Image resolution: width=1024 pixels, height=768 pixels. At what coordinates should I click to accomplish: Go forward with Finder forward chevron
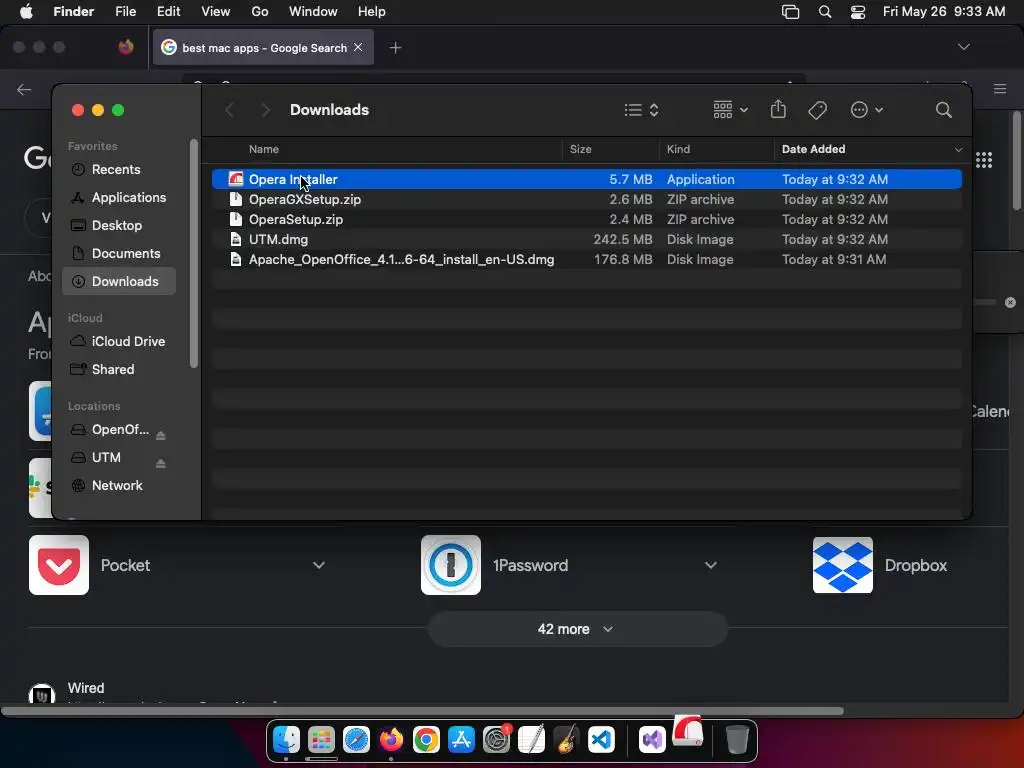pos(265,110)
